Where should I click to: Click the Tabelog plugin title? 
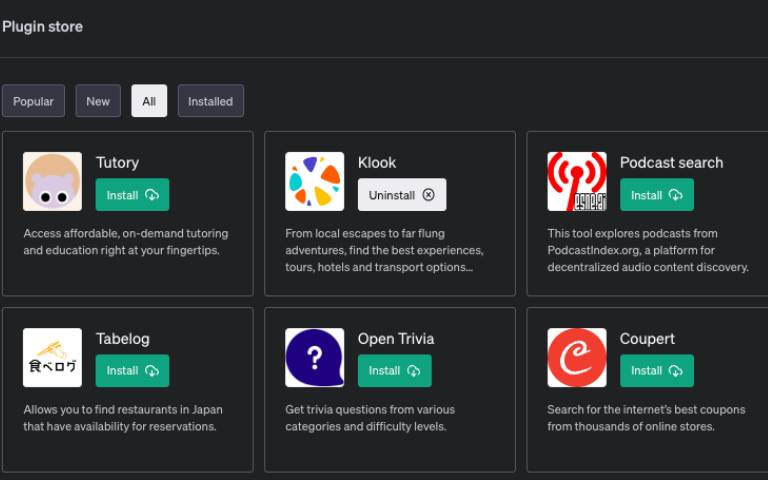pyautogui.click(x=123, y=339)
